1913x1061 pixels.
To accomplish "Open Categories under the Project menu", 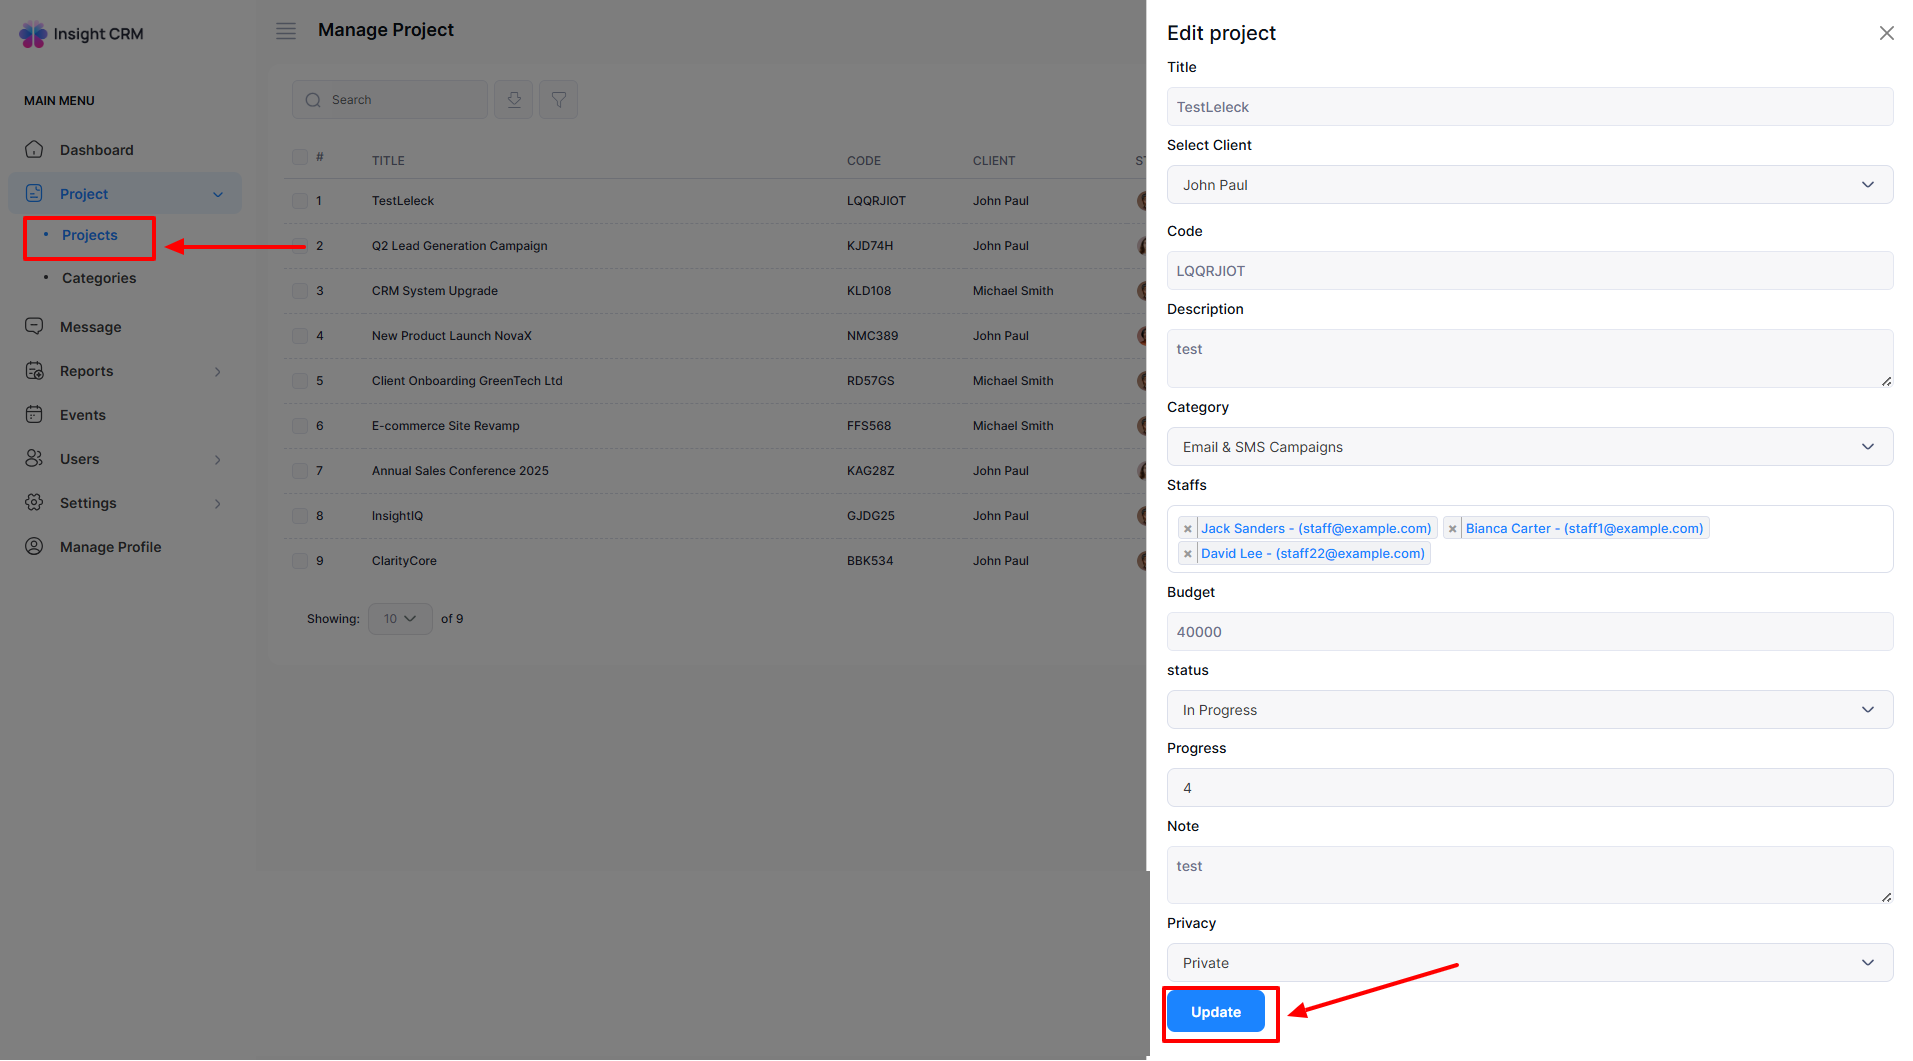I will 99,278.
